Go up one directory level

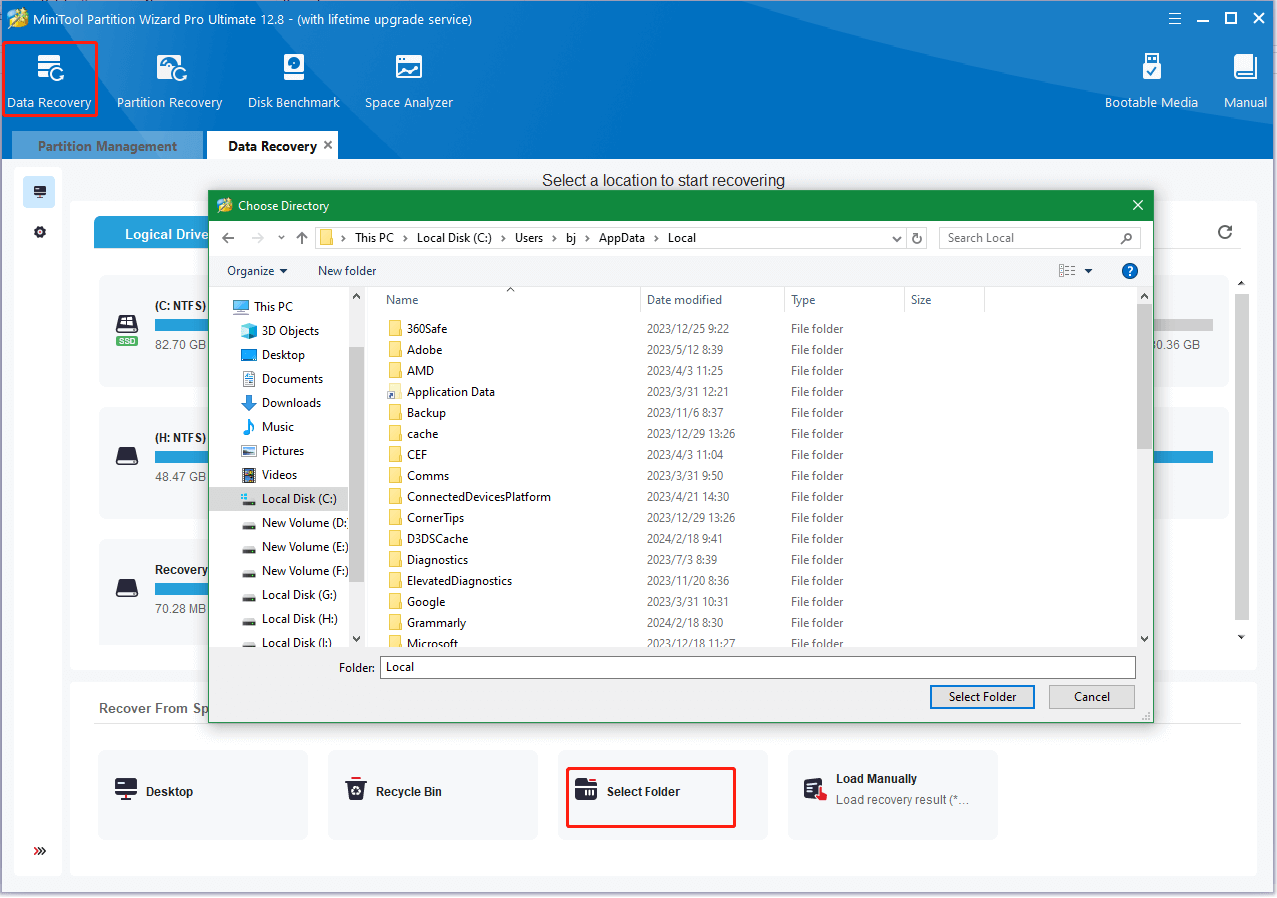point(302,238)
